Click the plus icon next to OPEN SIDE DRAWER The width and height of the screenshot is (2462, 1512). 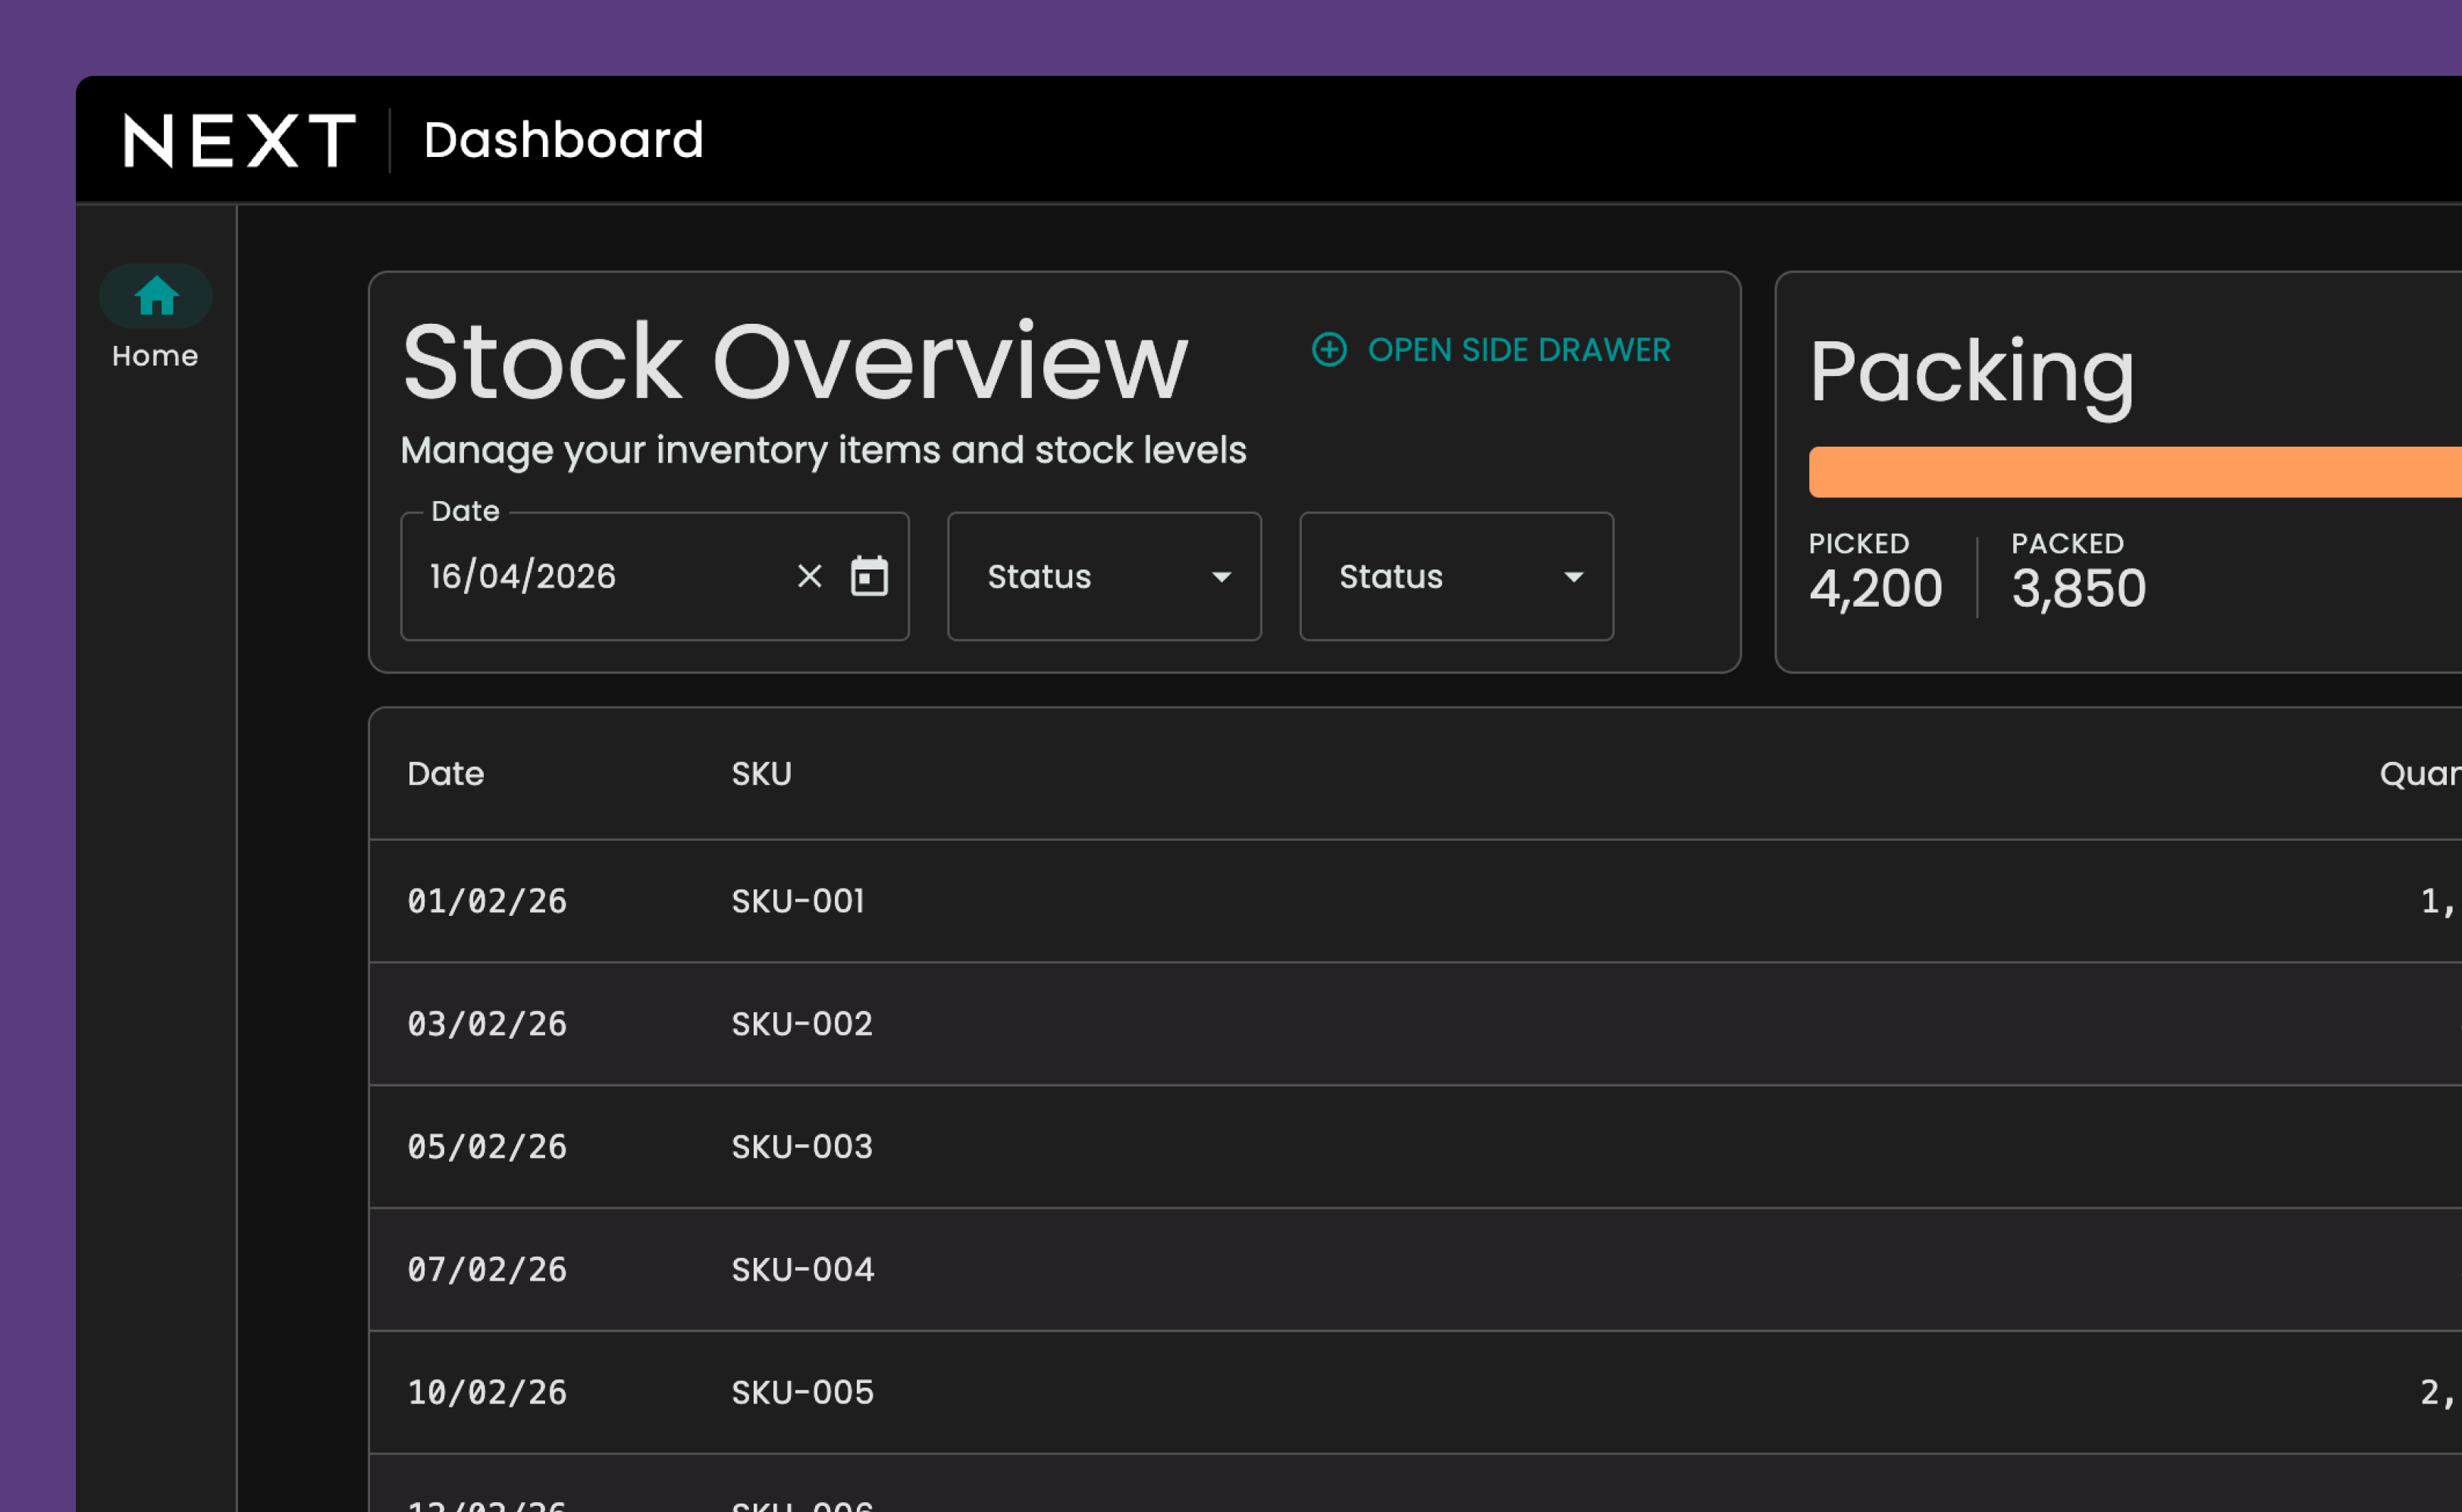click(x=1329, y=350)
